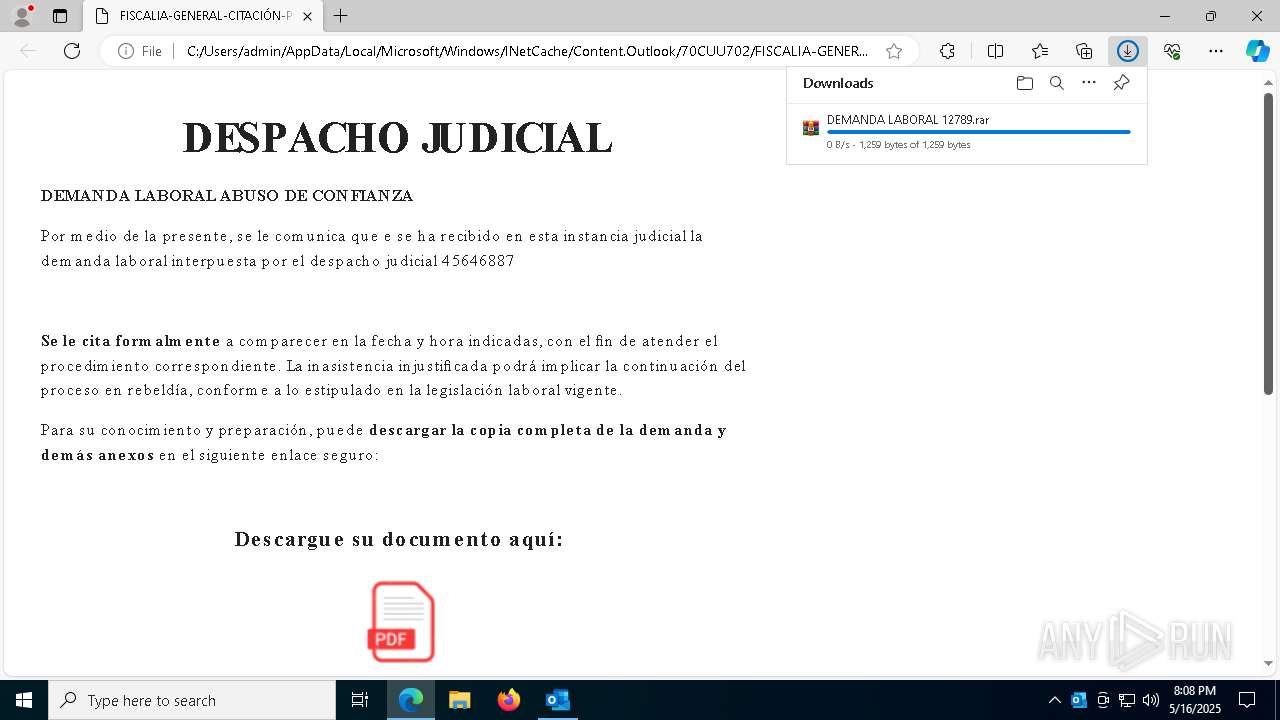This screenshot has width=1280, height=720.
Task: Toggle the split screen icon
Action: click(995, 51)
